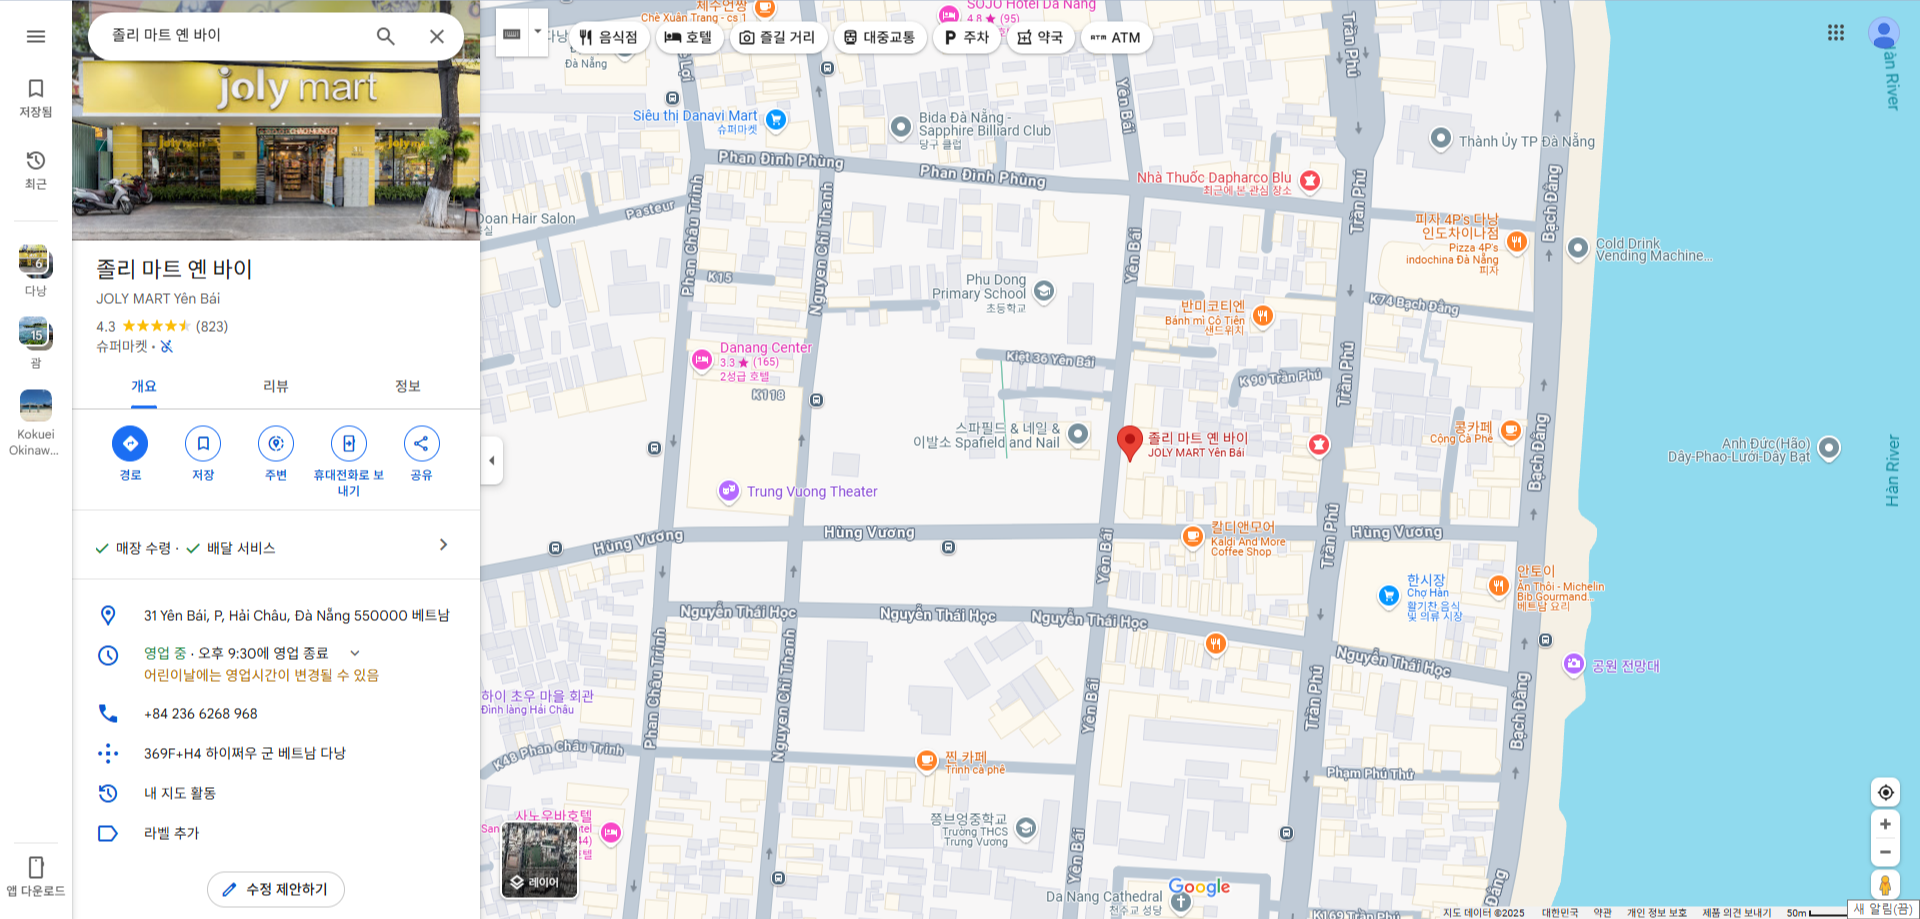Click the 앱 다운로드 phone icon
This screenshot has height=919, width=1920.
36,867
